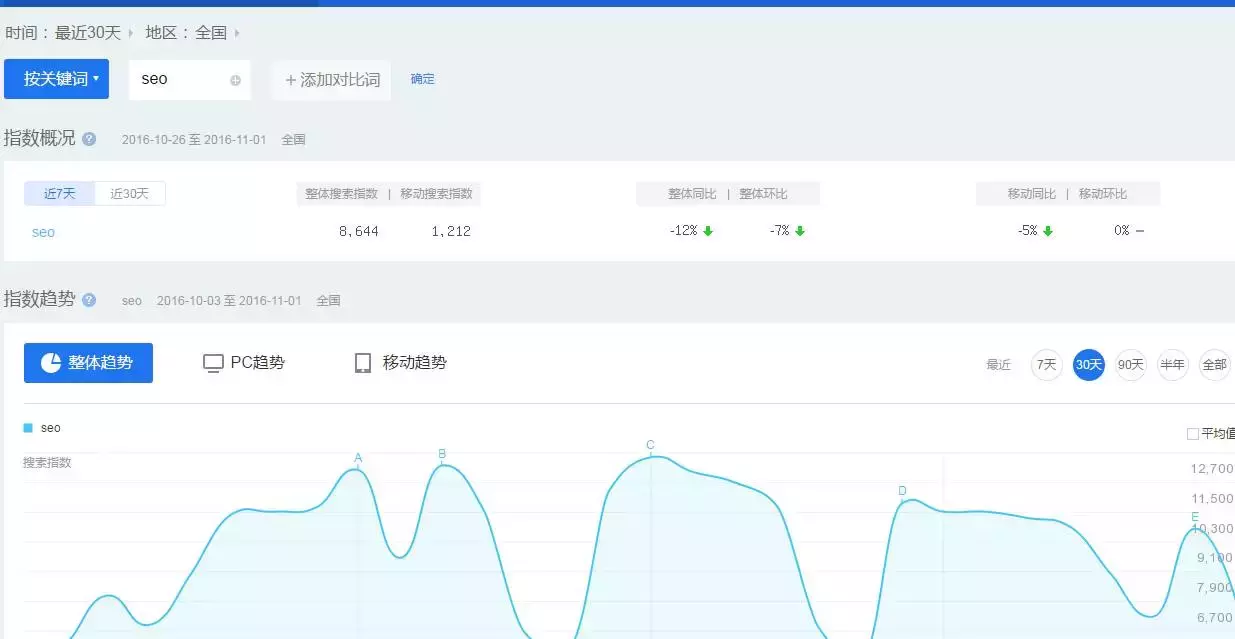Click the -7% month-over-month value
1235x639 pixels.
click(x=779, y=231)
